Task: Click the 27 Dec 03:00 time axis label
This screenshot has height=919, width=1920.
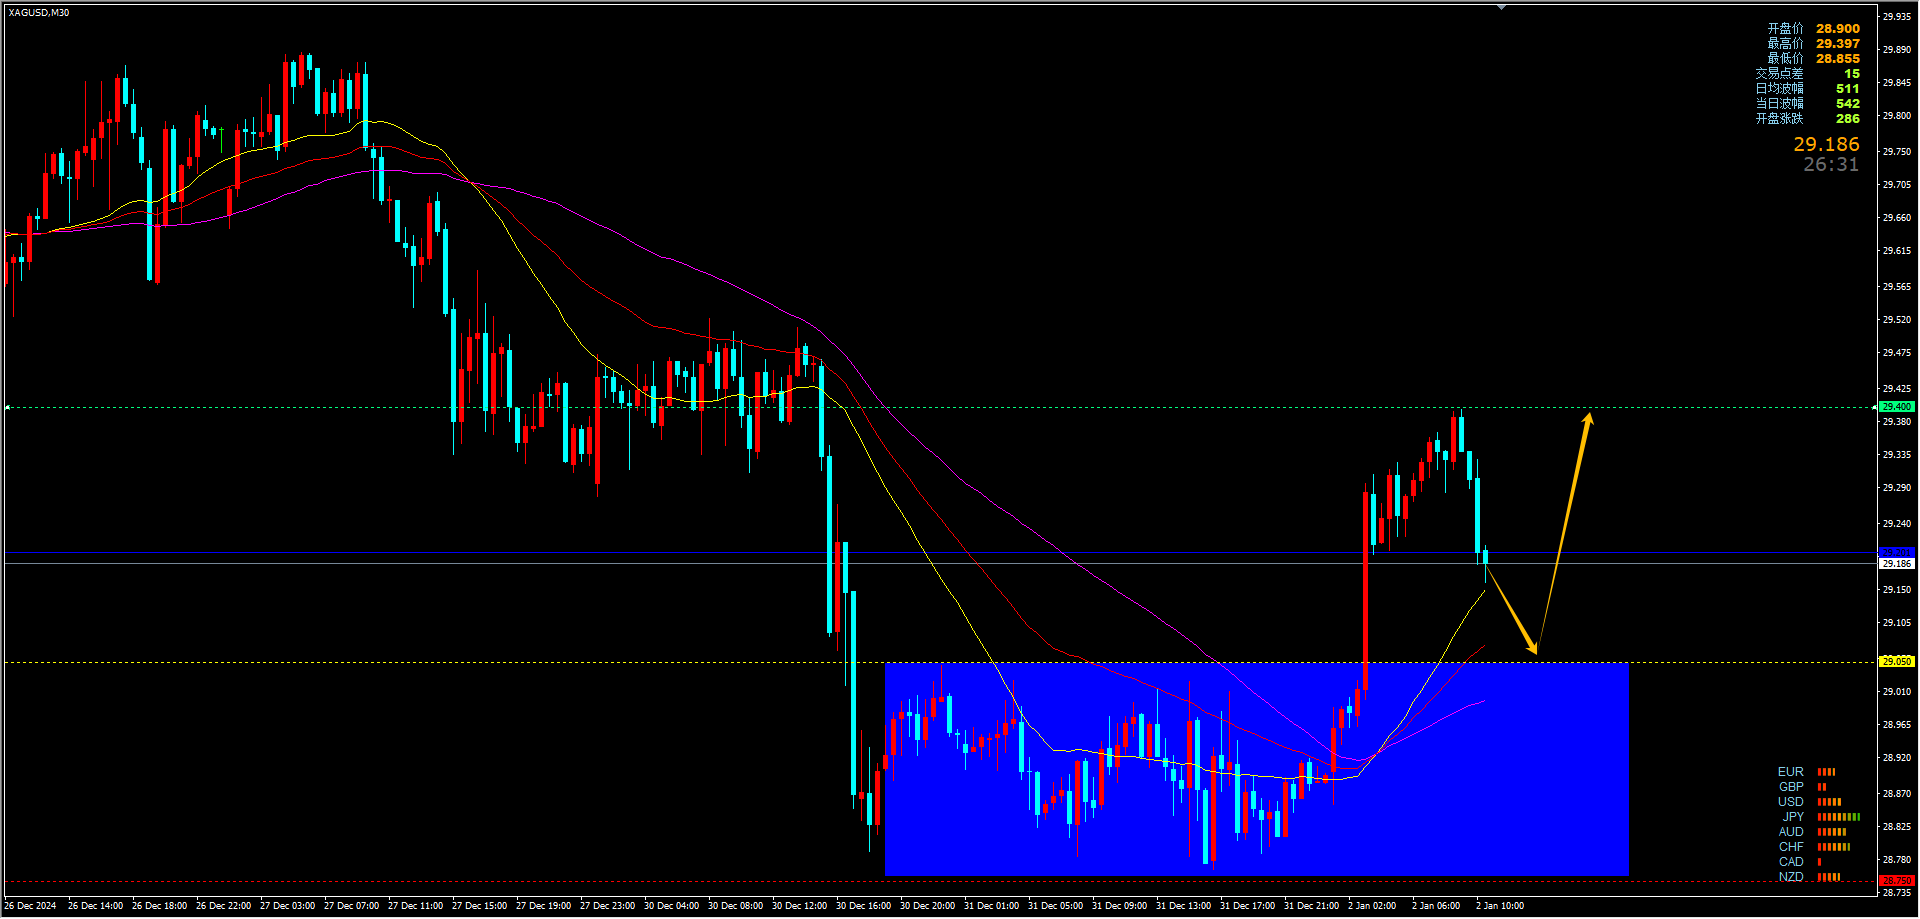Action: tap(287, 906)
